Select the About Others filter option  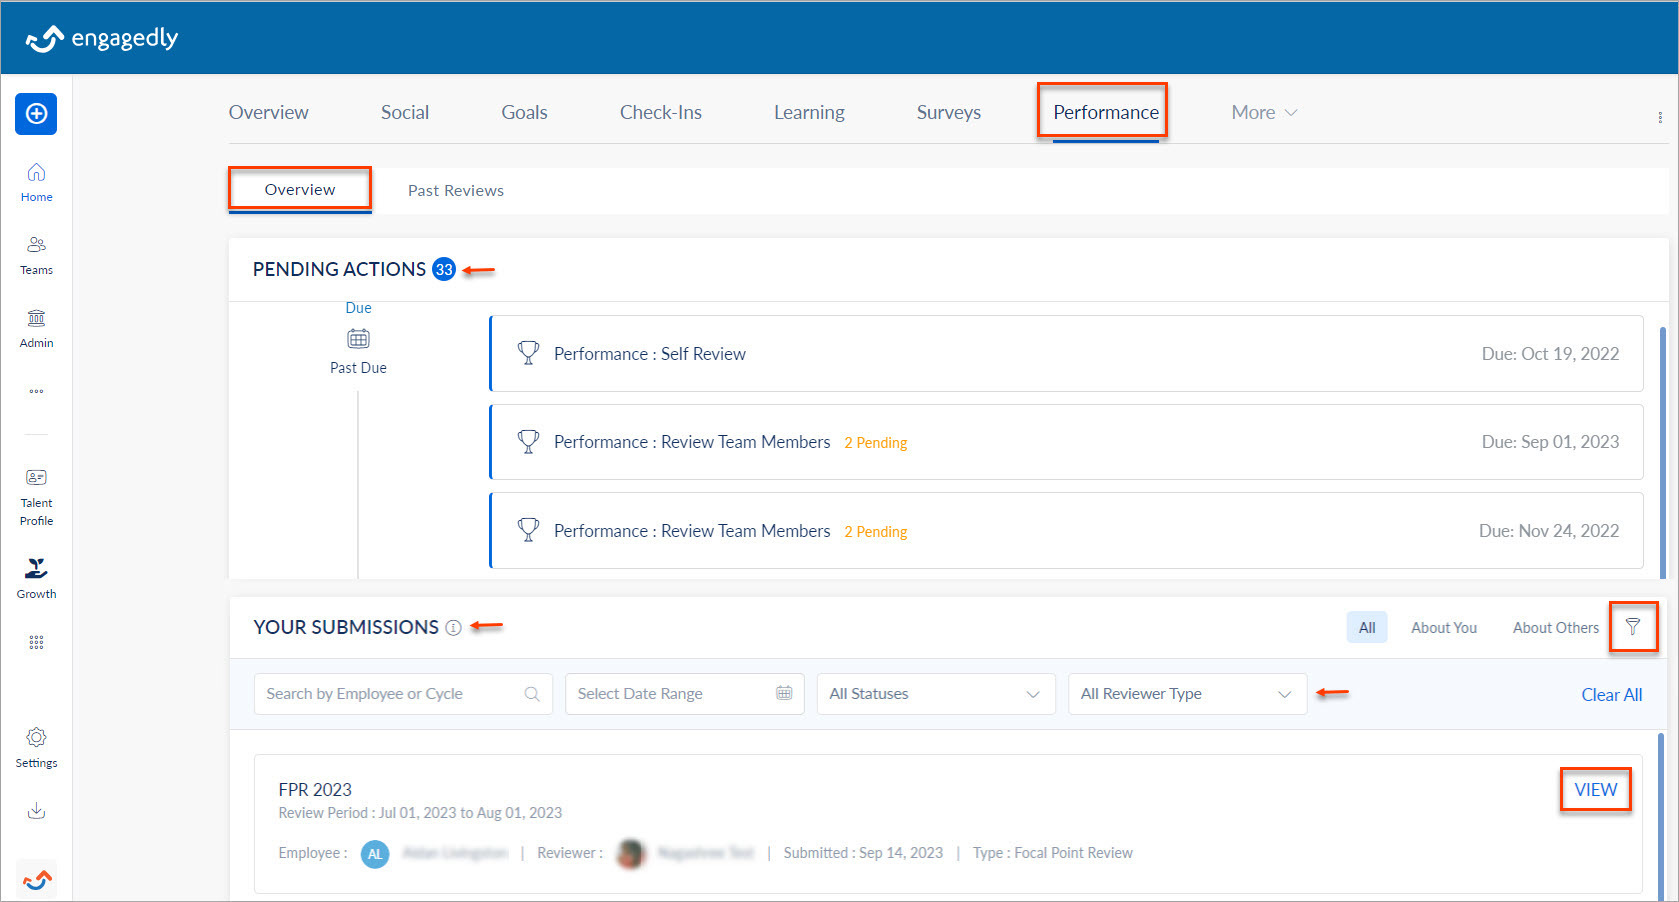(x=1555, y=627)
